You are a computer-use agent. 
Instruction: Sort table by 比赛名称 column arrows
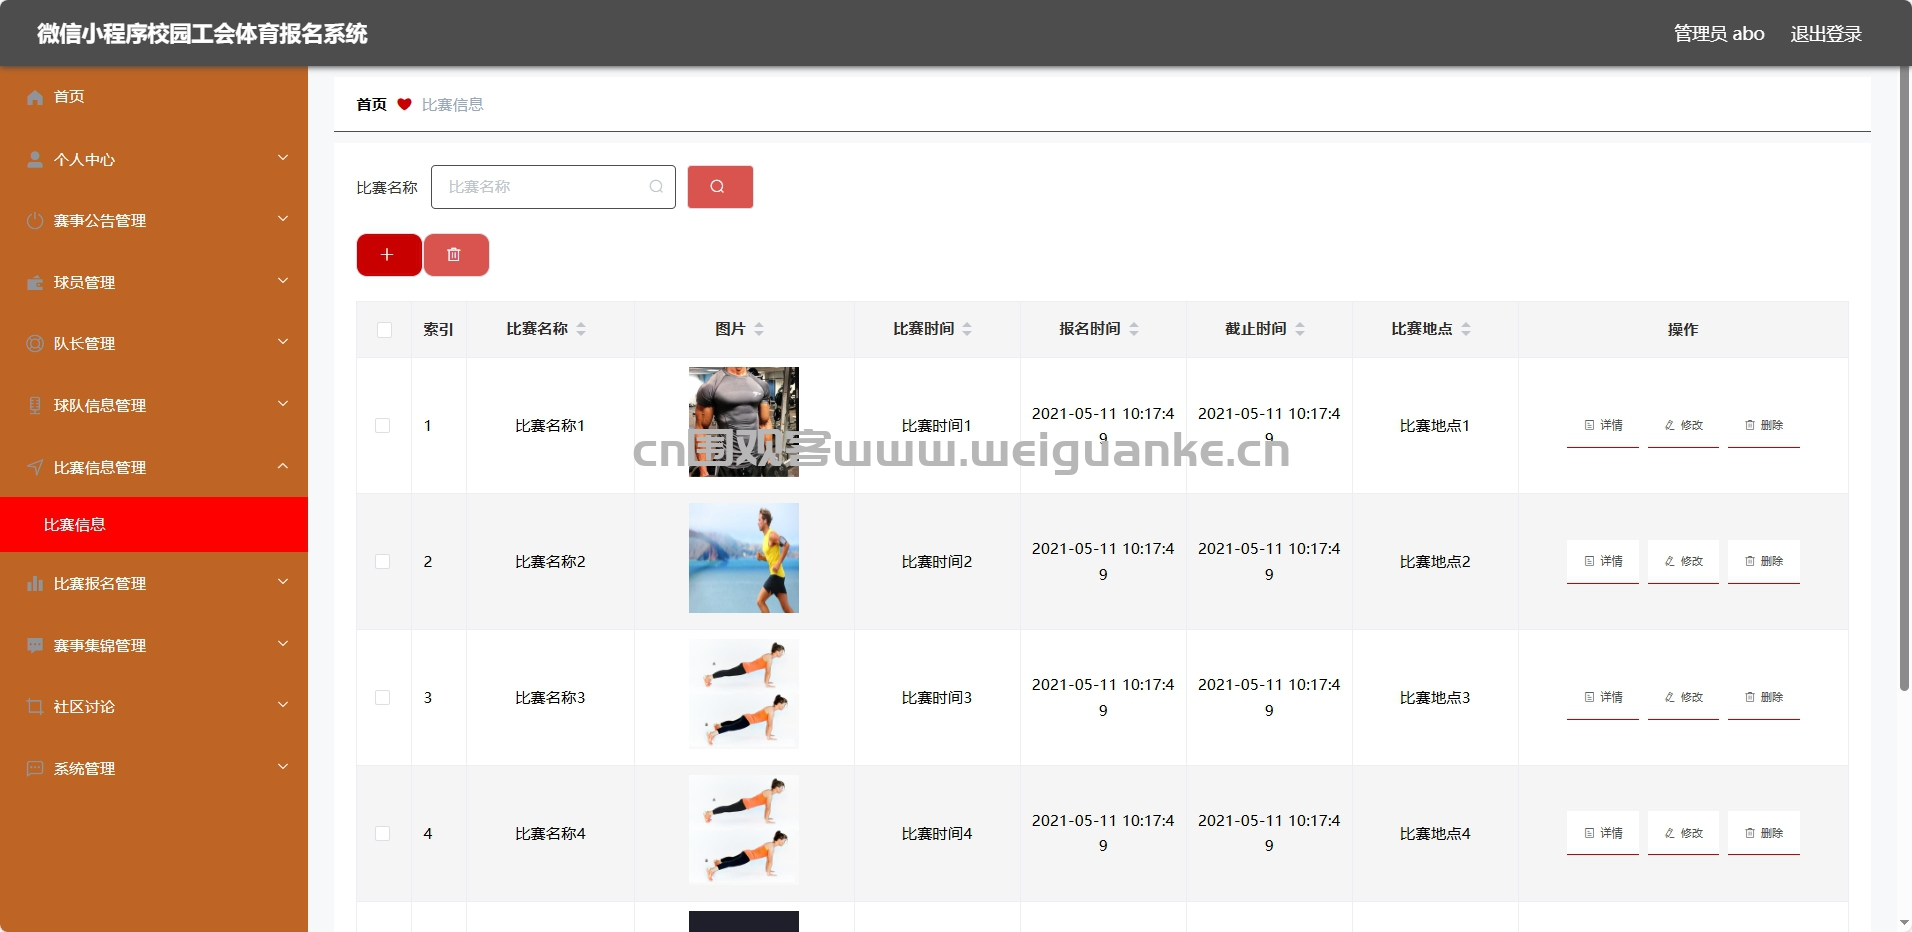pyautogui.click(x=581, y=329)
